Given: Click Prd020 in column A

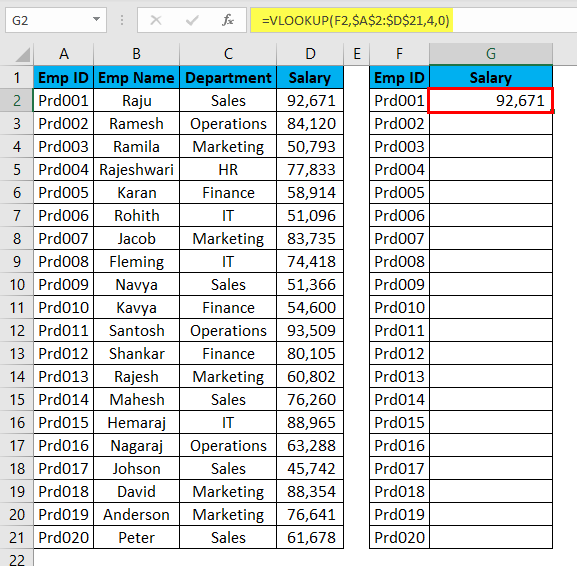Looking at the screenshot, I should [x=64, y=538].
